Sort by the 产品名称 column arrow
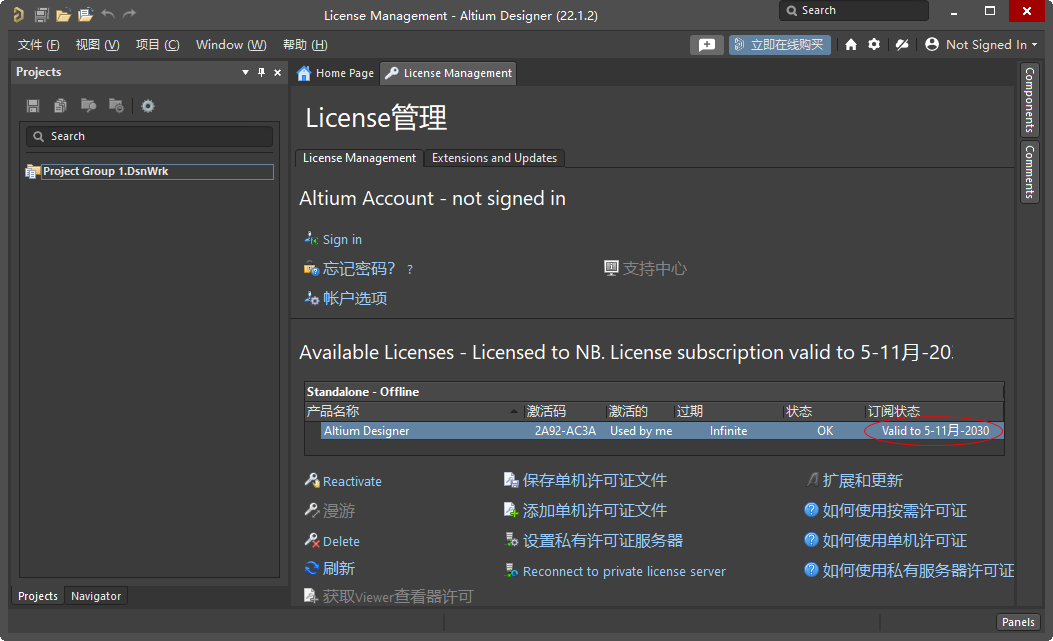This screenshot has height=641, width=1053. [x=514, y=411]
